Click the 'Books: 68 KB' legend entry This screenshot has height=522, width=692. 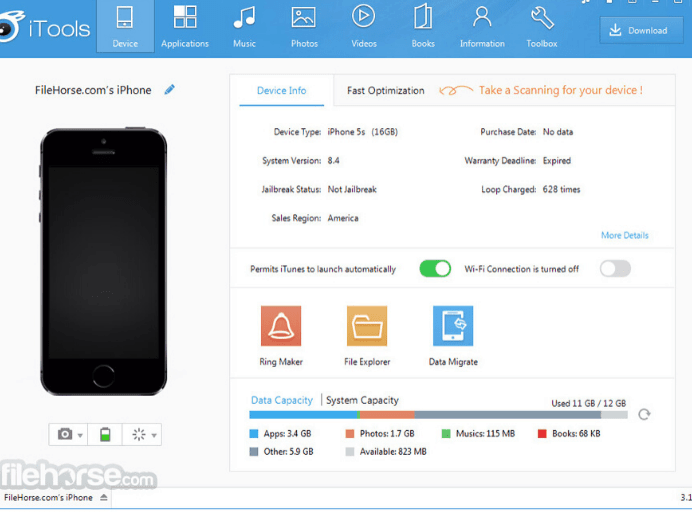pos(576,434)
